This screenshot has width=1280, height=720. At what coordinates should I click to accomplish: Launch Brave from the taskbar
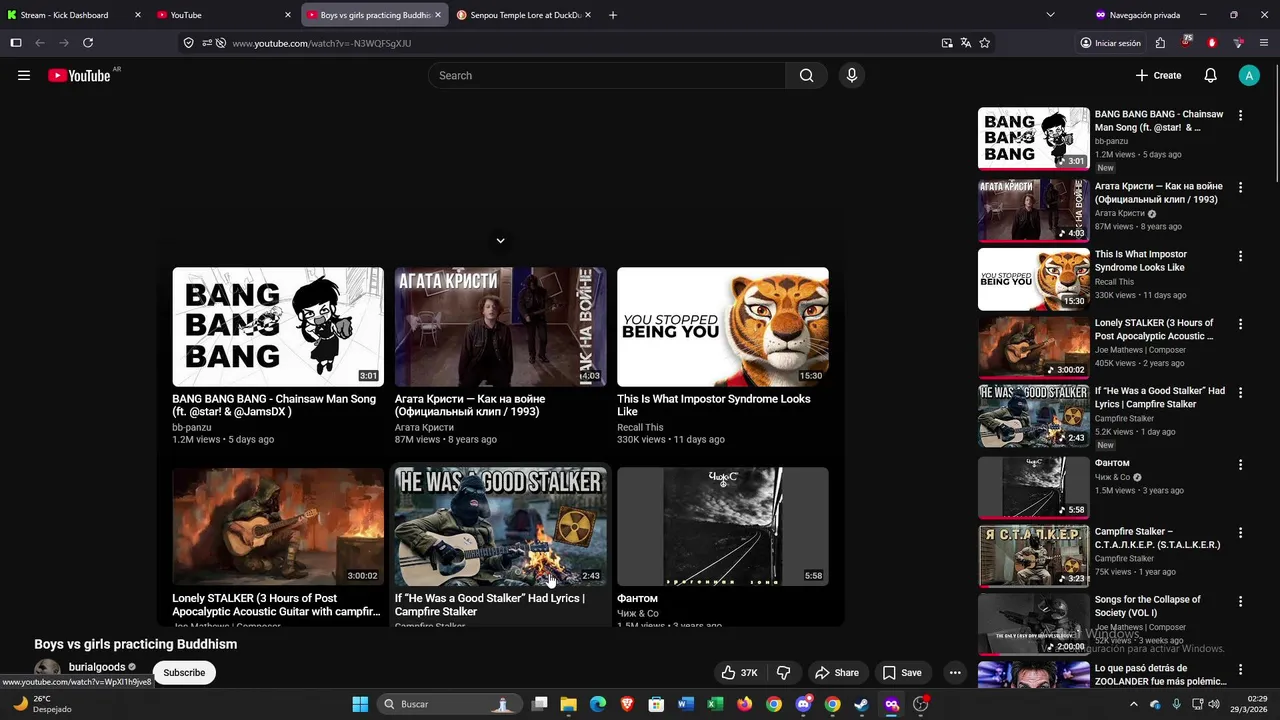coord(627,704)
